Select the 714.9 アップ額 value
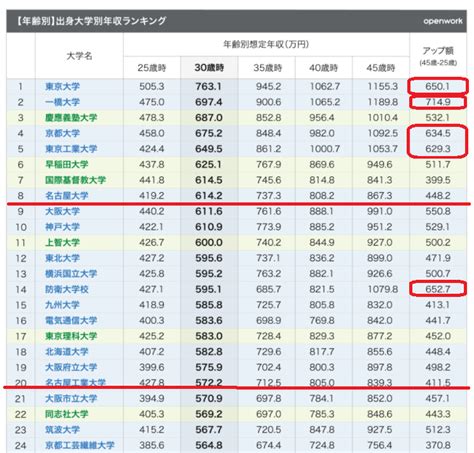474x453 pixels. [x=438, y=102]
